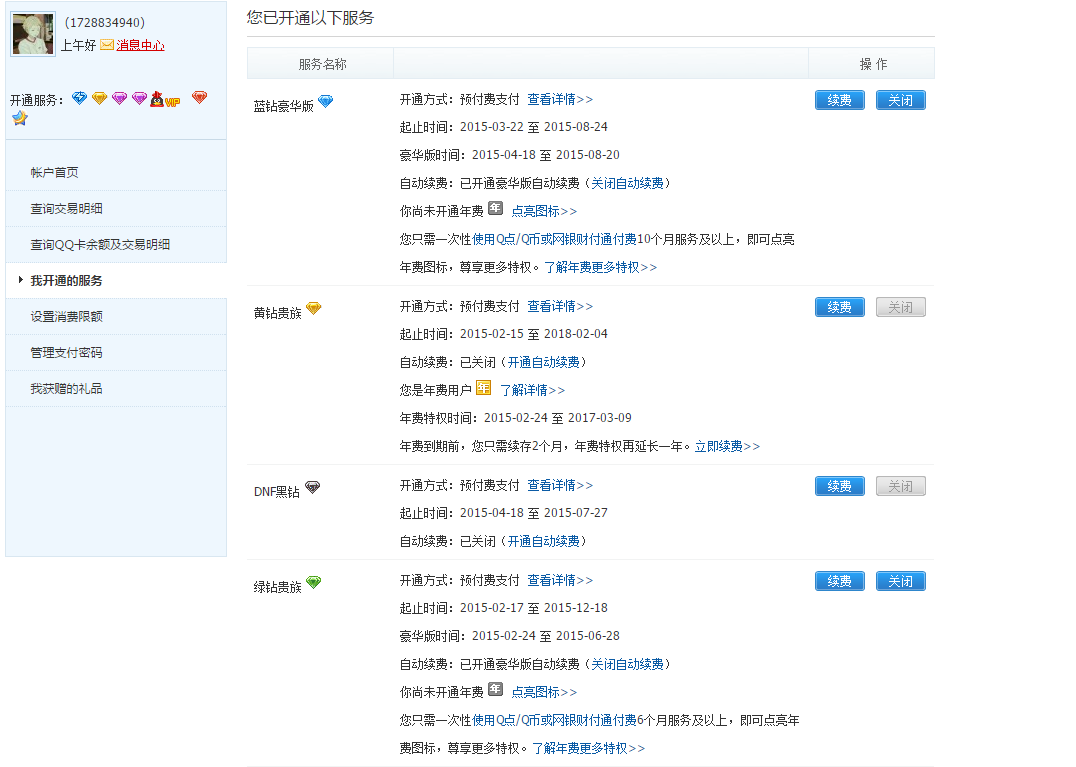Click 开通自动续费 link in DNF黑钻 row

click(x=543, y=541)
